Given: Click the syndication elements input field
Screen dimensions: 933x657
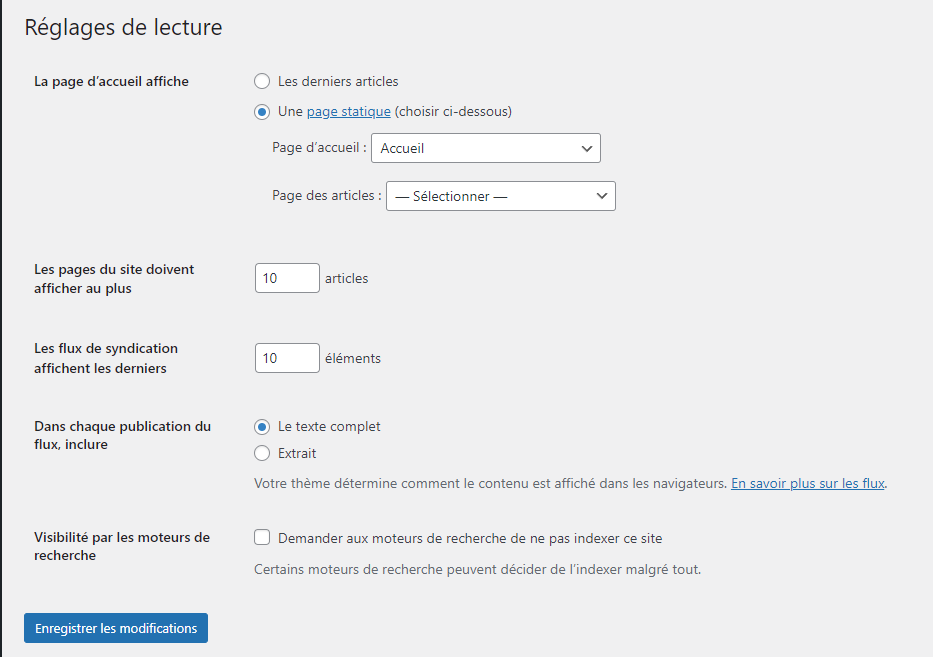Looking at the screenshot, I should coord(287,358).
